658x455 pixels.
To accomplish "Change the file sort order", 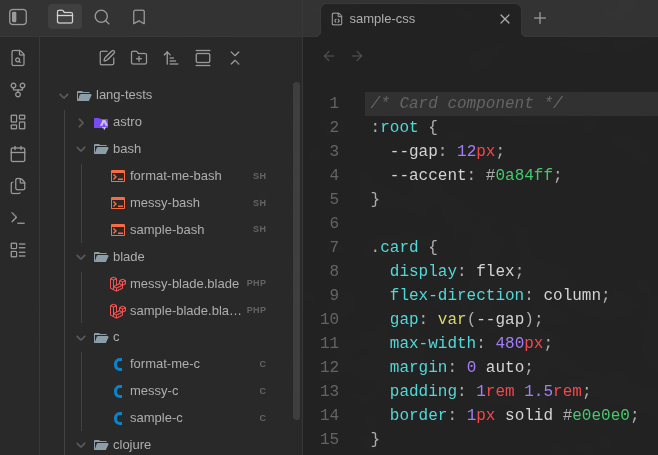I will (x=171, y=58).
